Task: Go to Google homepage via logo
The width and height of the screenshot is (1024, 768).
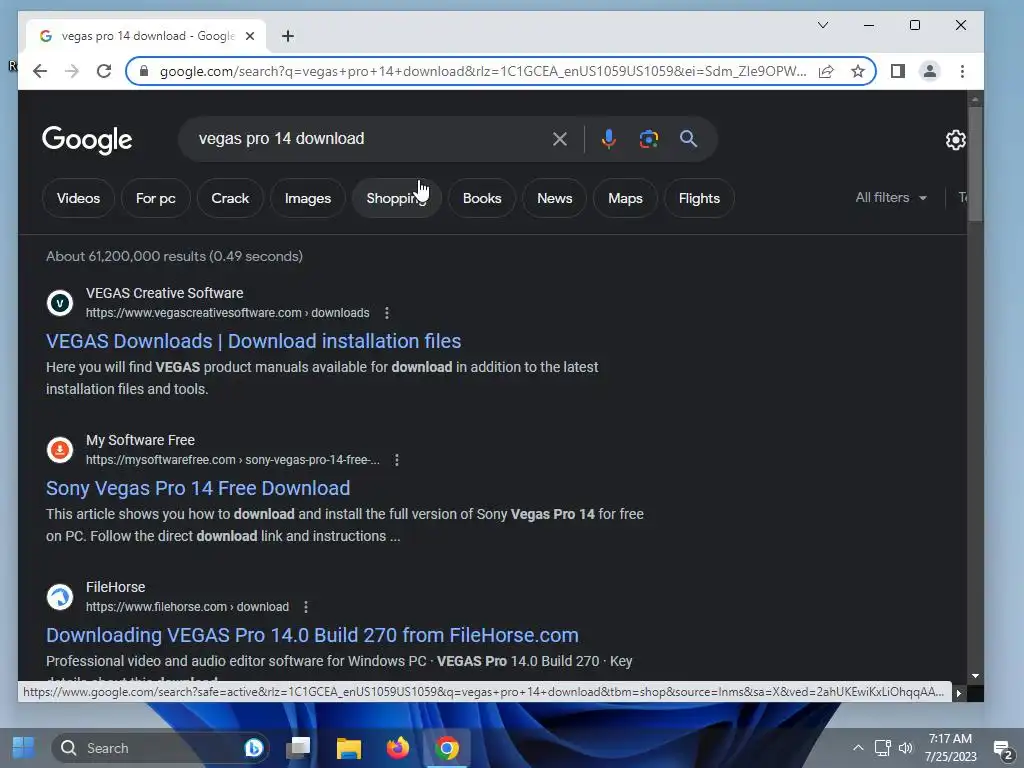Action: click(87, 140)
